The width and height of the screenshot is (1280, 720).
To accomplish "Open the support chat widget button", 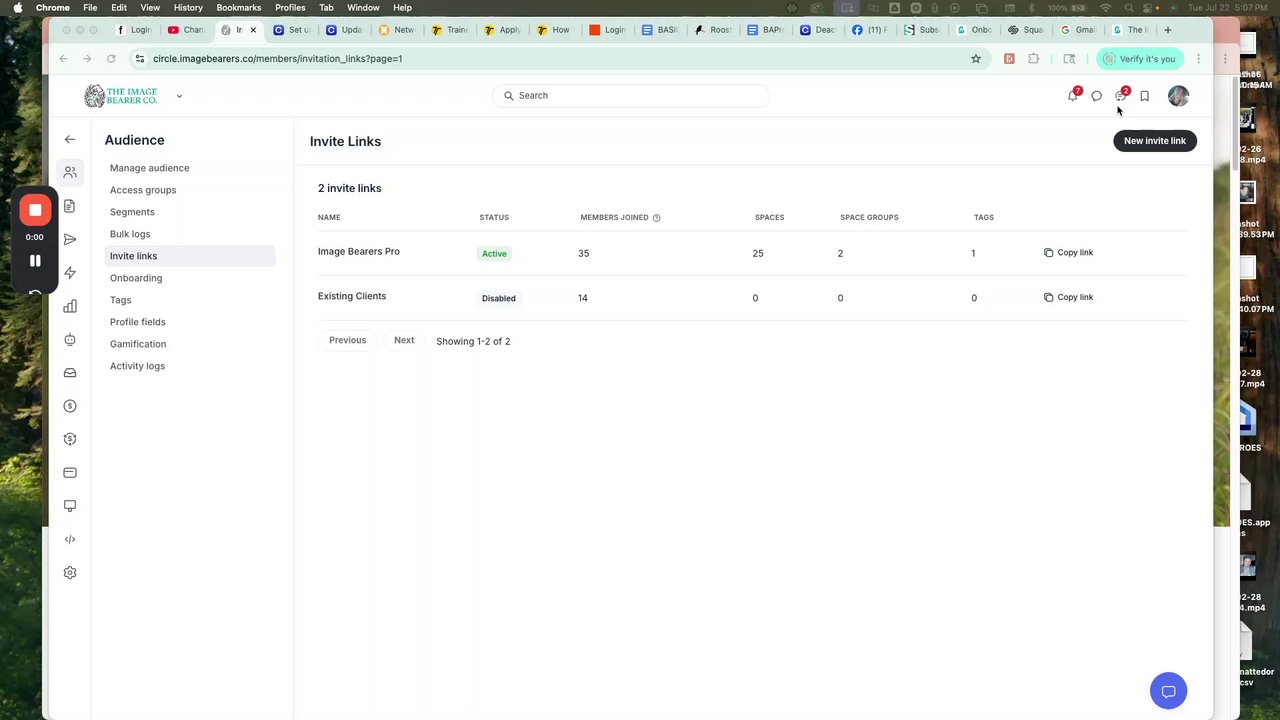I will pyautogui.click(x=1168, y=691).
